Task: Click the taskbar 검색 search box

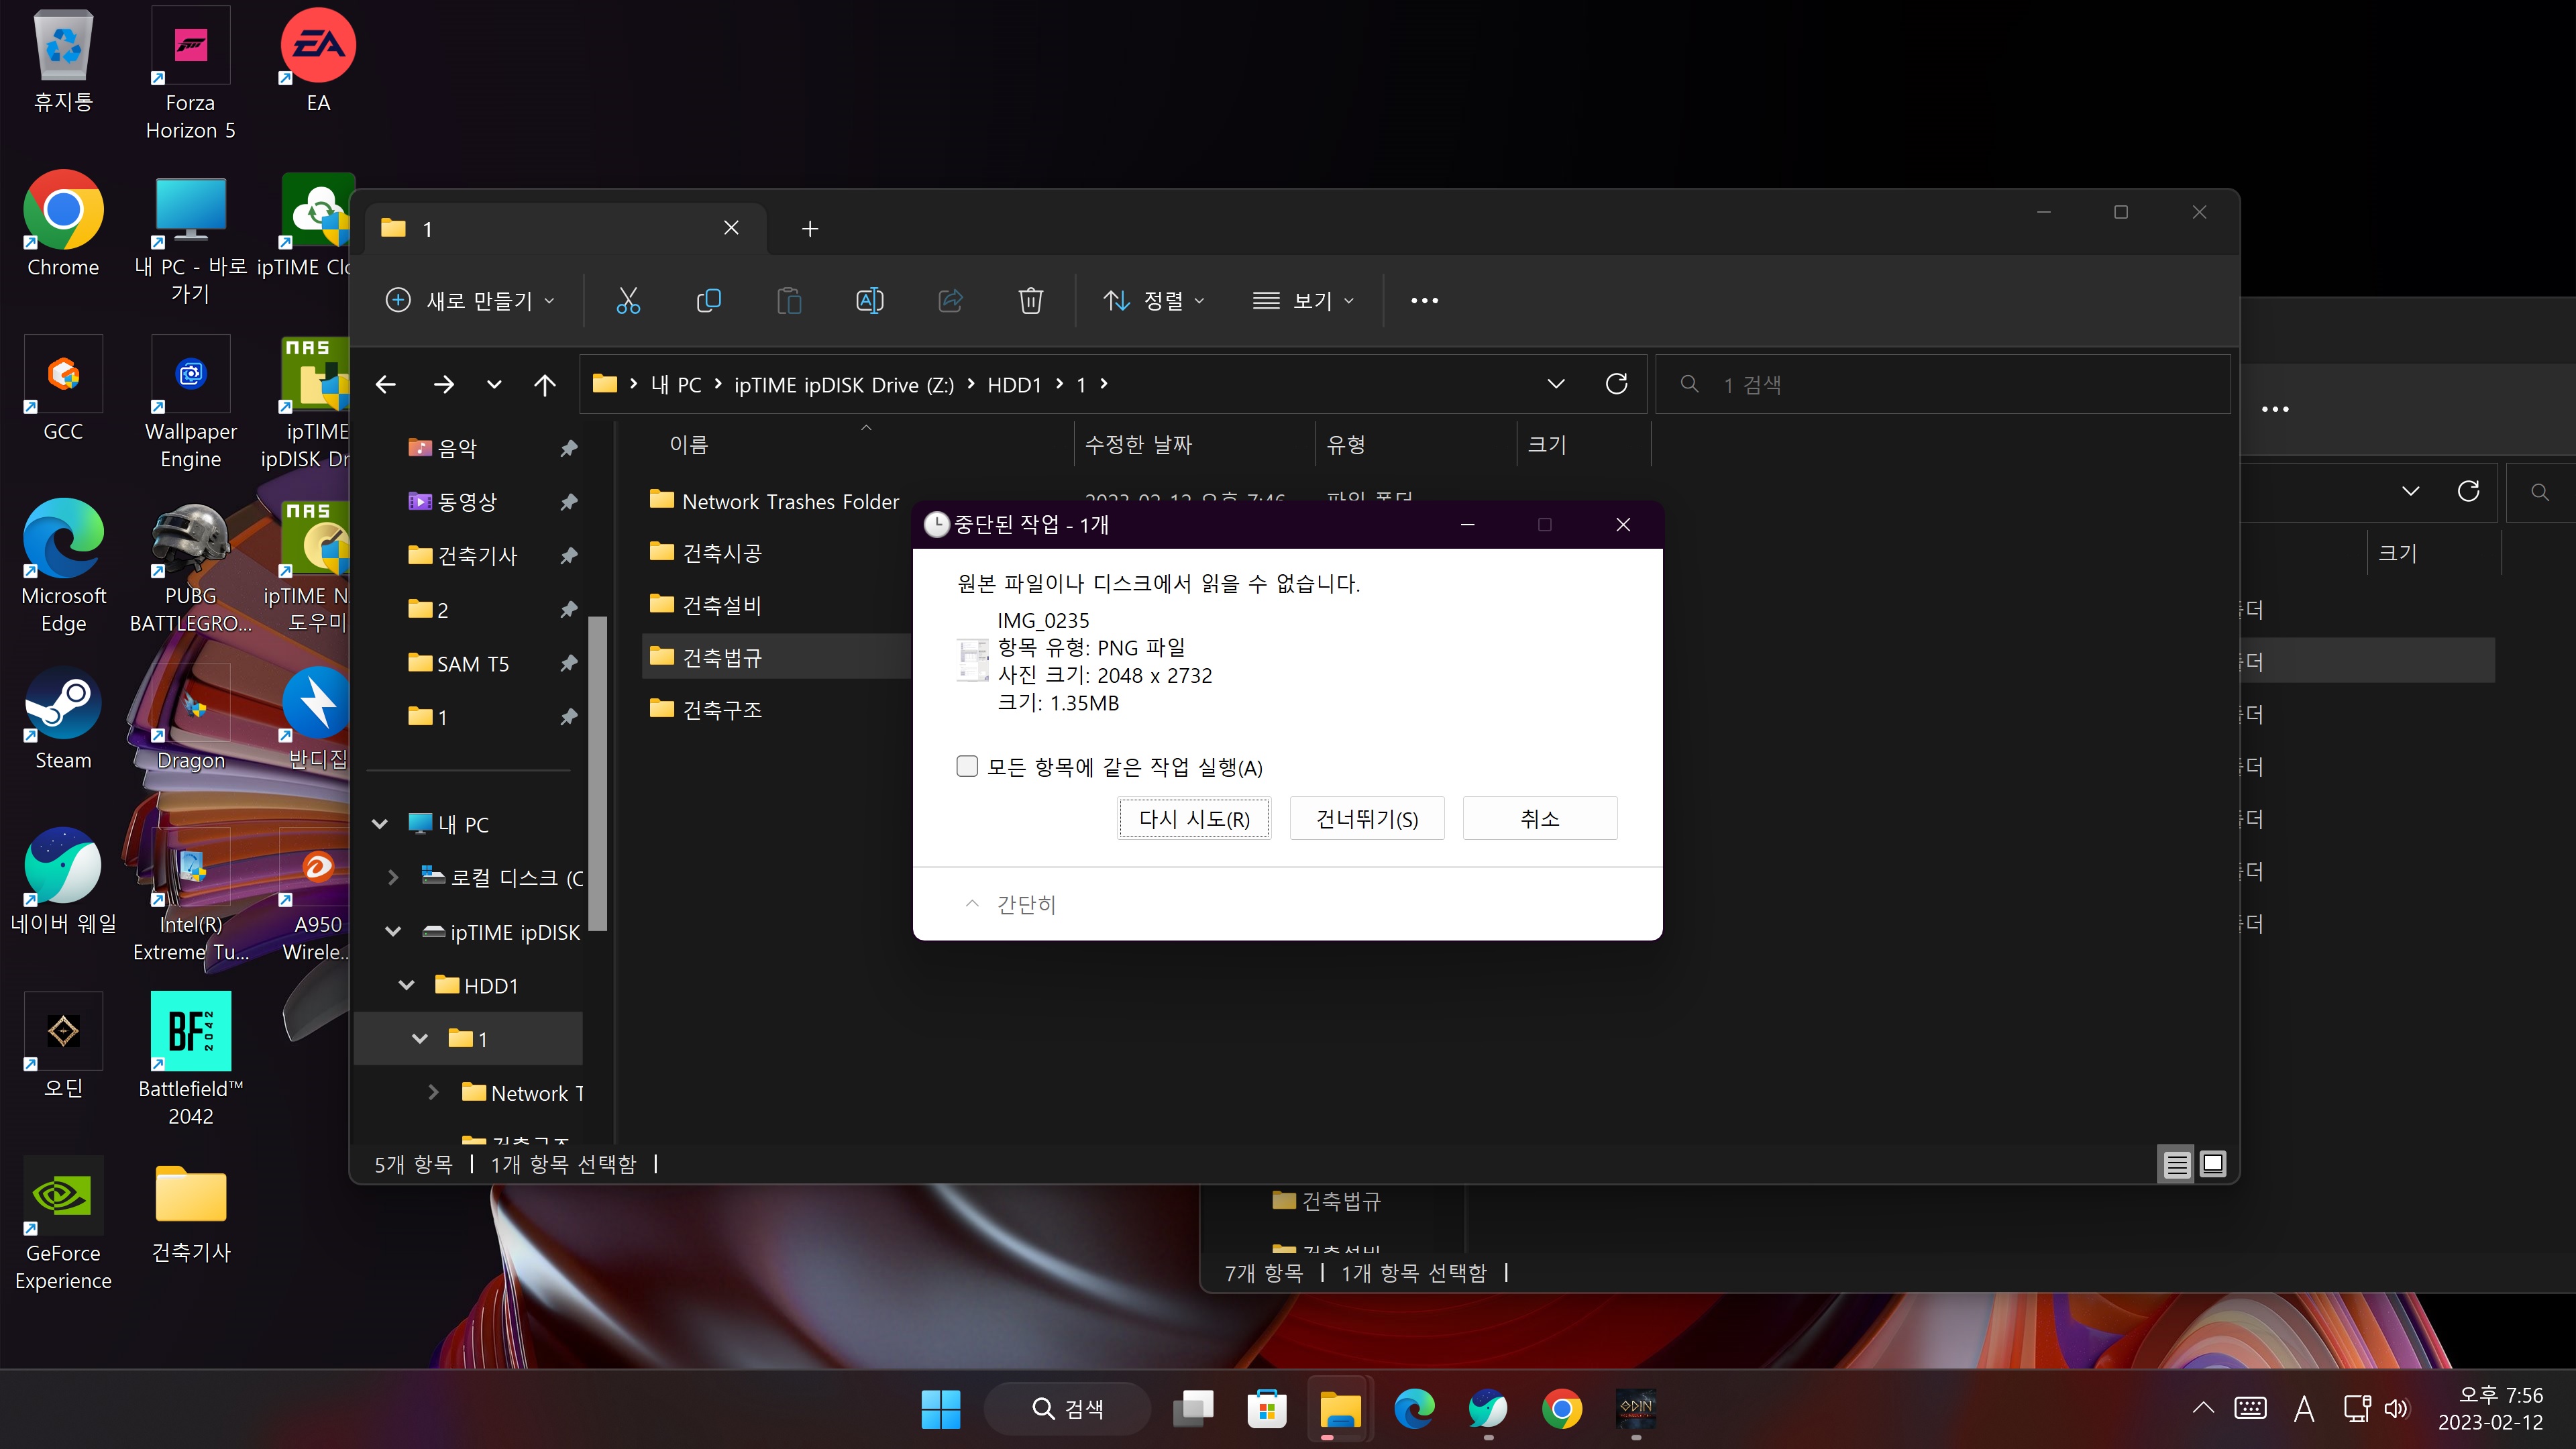Action: click(1067, 1409)
